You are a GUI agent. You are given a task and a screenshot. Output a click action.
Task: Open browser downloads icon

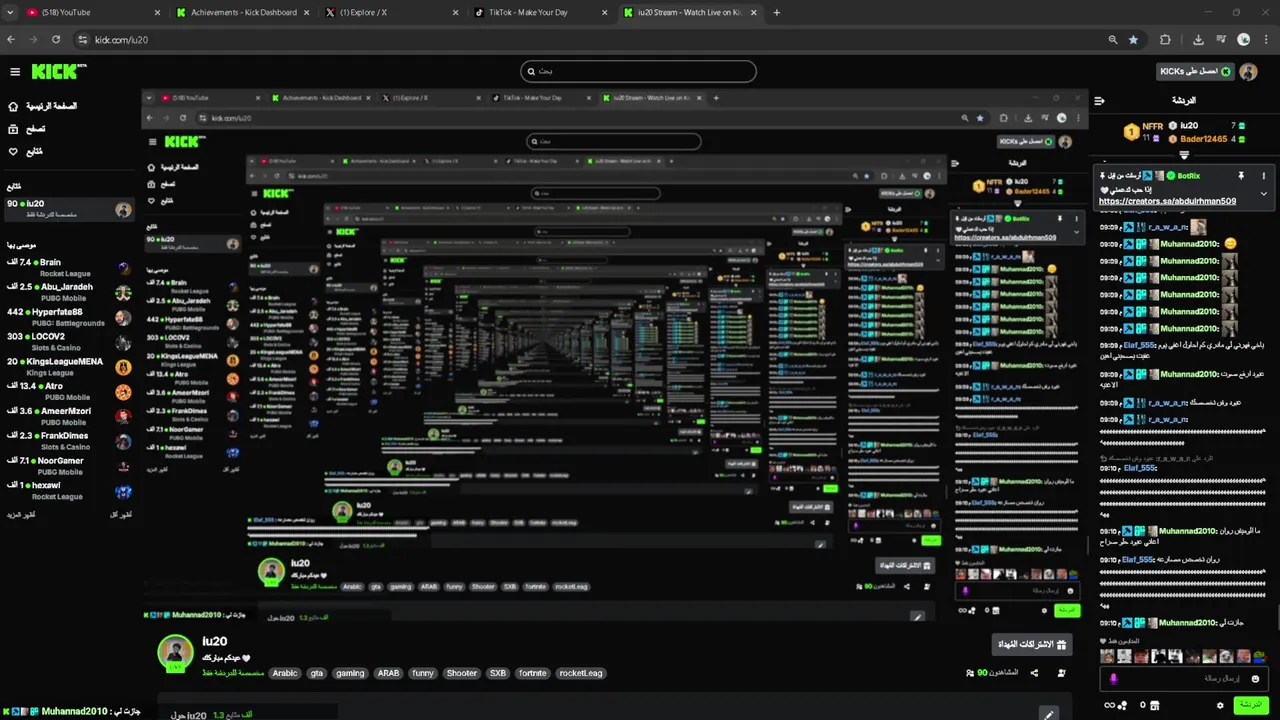pos(1198,40)
